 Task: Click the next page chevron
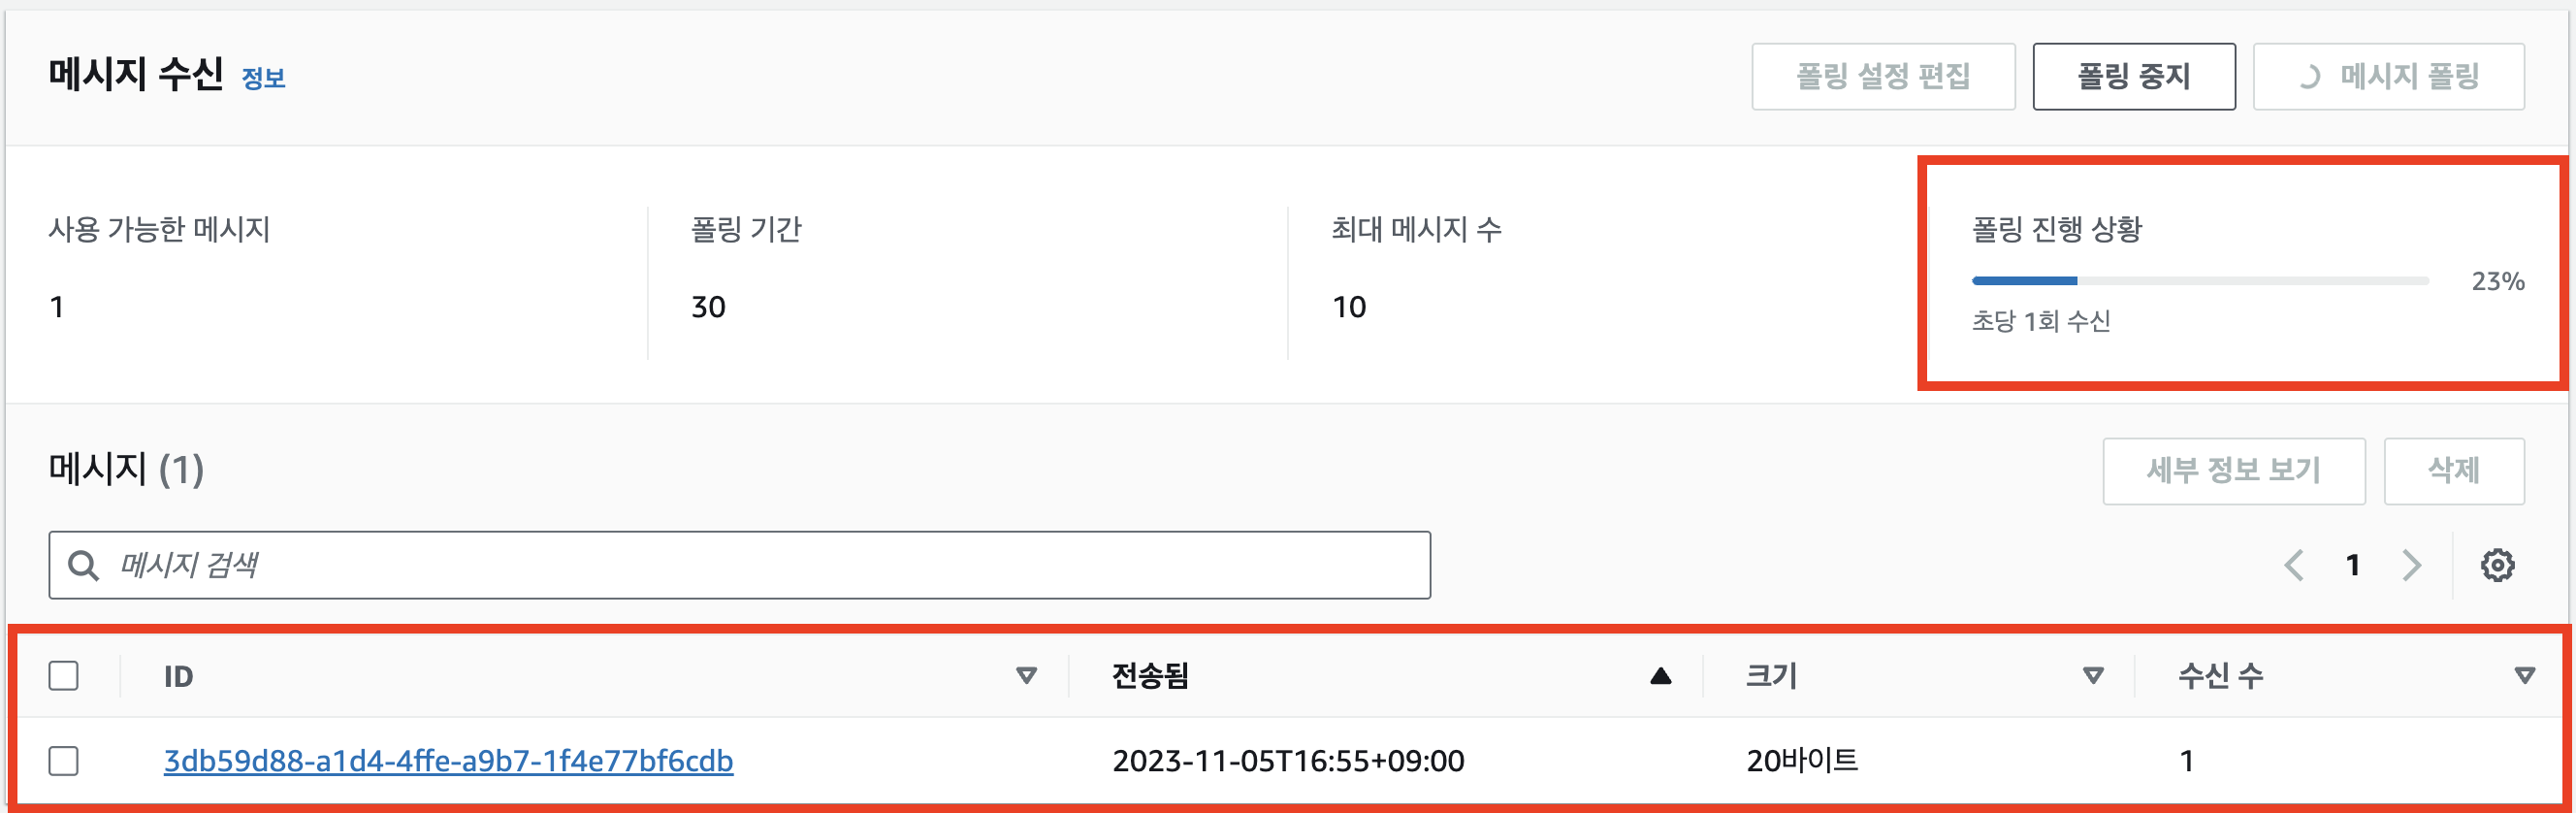click(x=2410, y=565)
